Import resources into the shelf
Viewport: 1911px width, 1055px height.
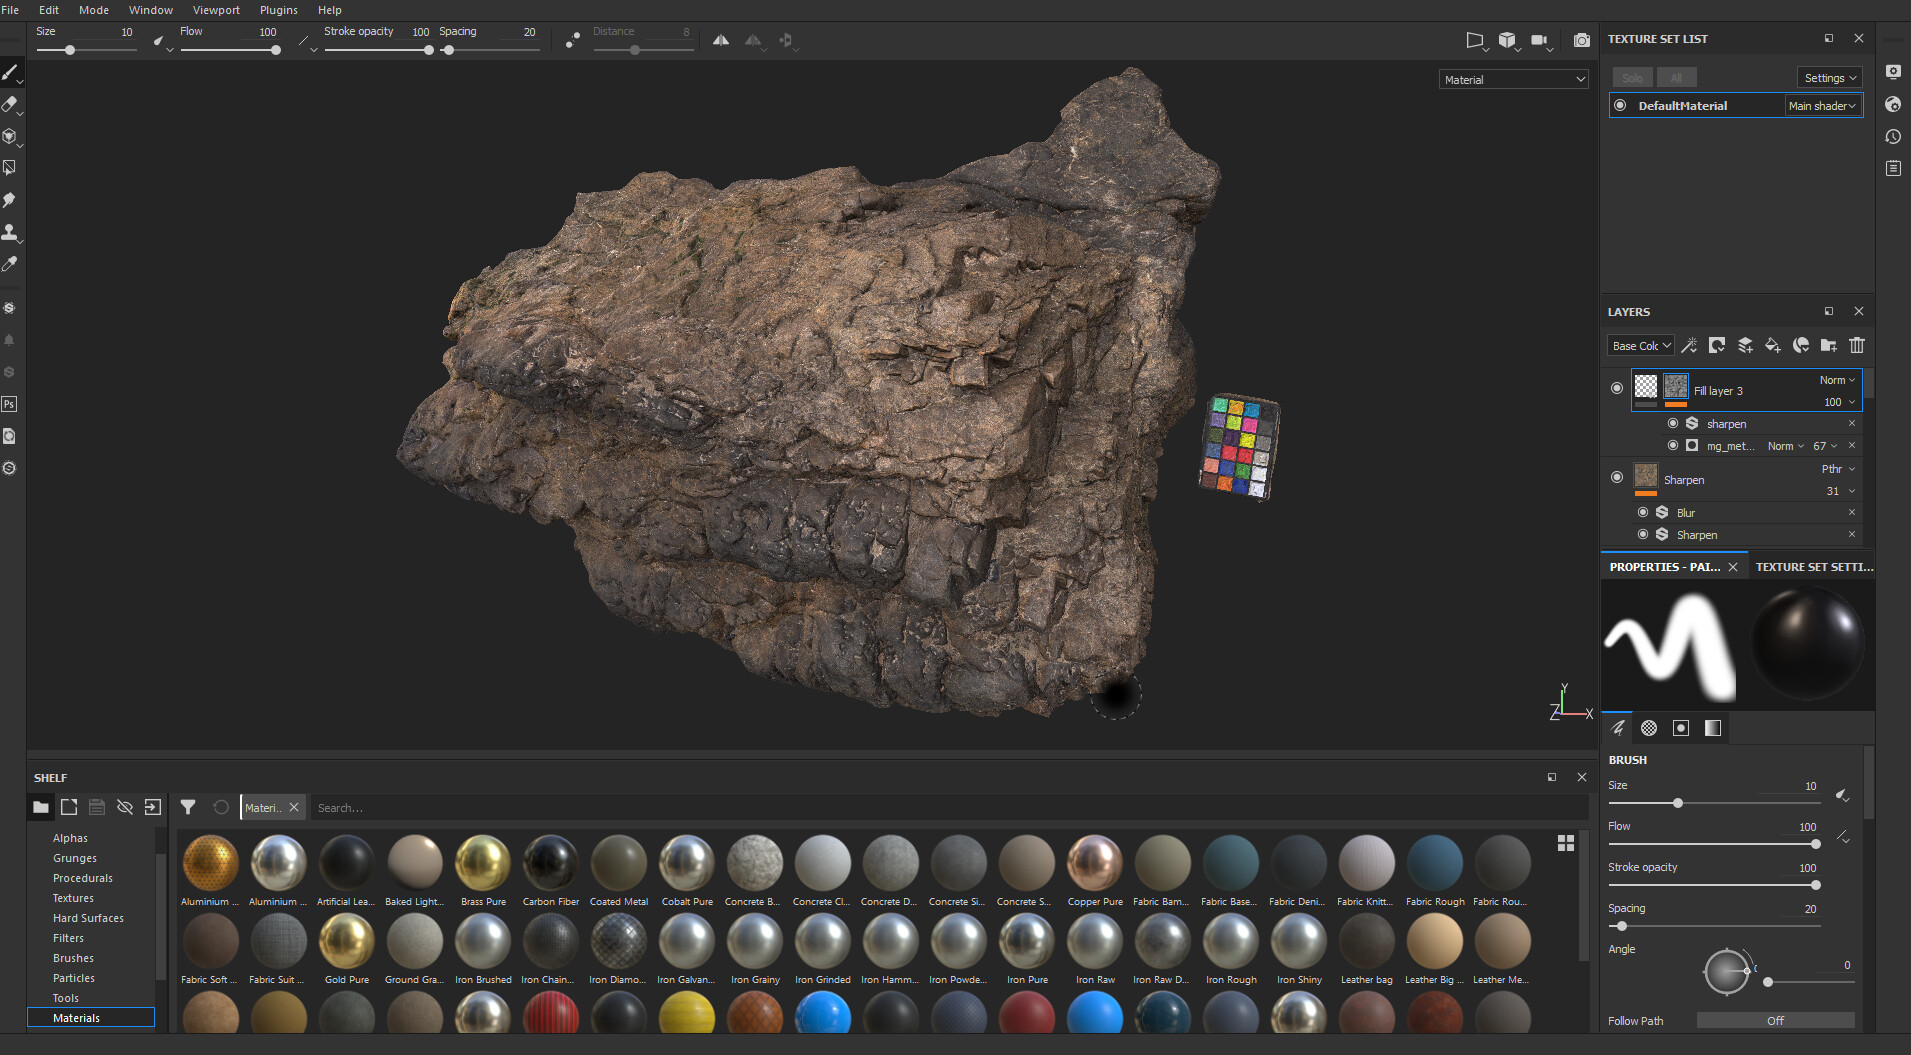point(153,807)
